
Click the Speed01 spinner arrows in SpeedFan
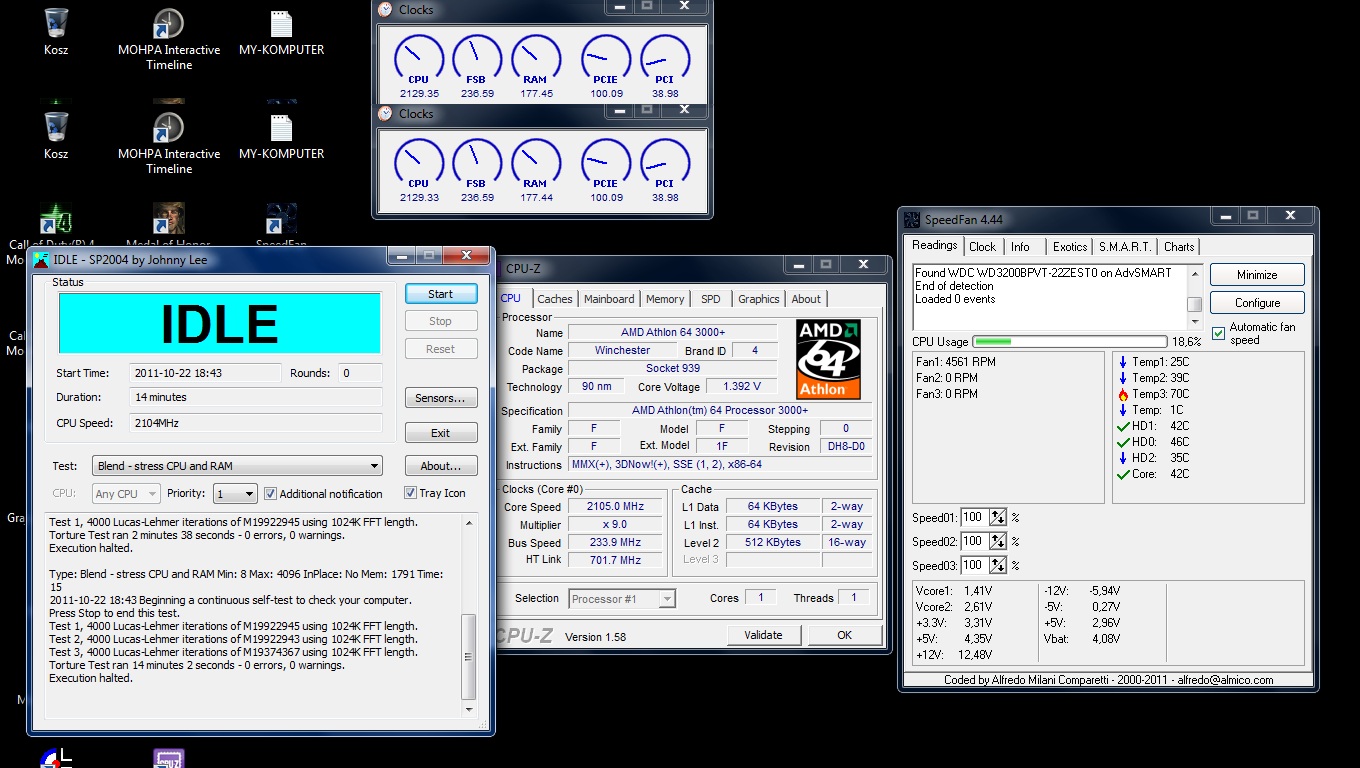pyautogui.click(x=998, y=517)
